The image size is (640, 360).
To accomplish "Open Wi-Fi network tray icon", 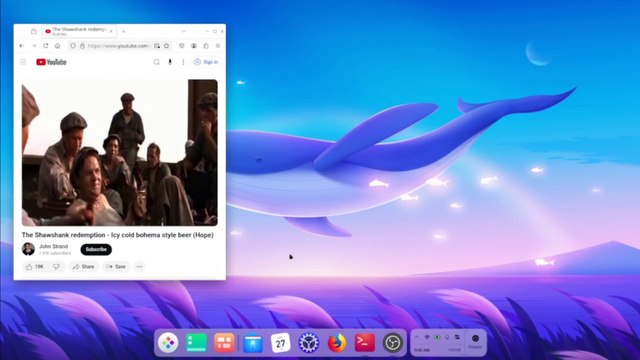I will [x=427, y=337].
